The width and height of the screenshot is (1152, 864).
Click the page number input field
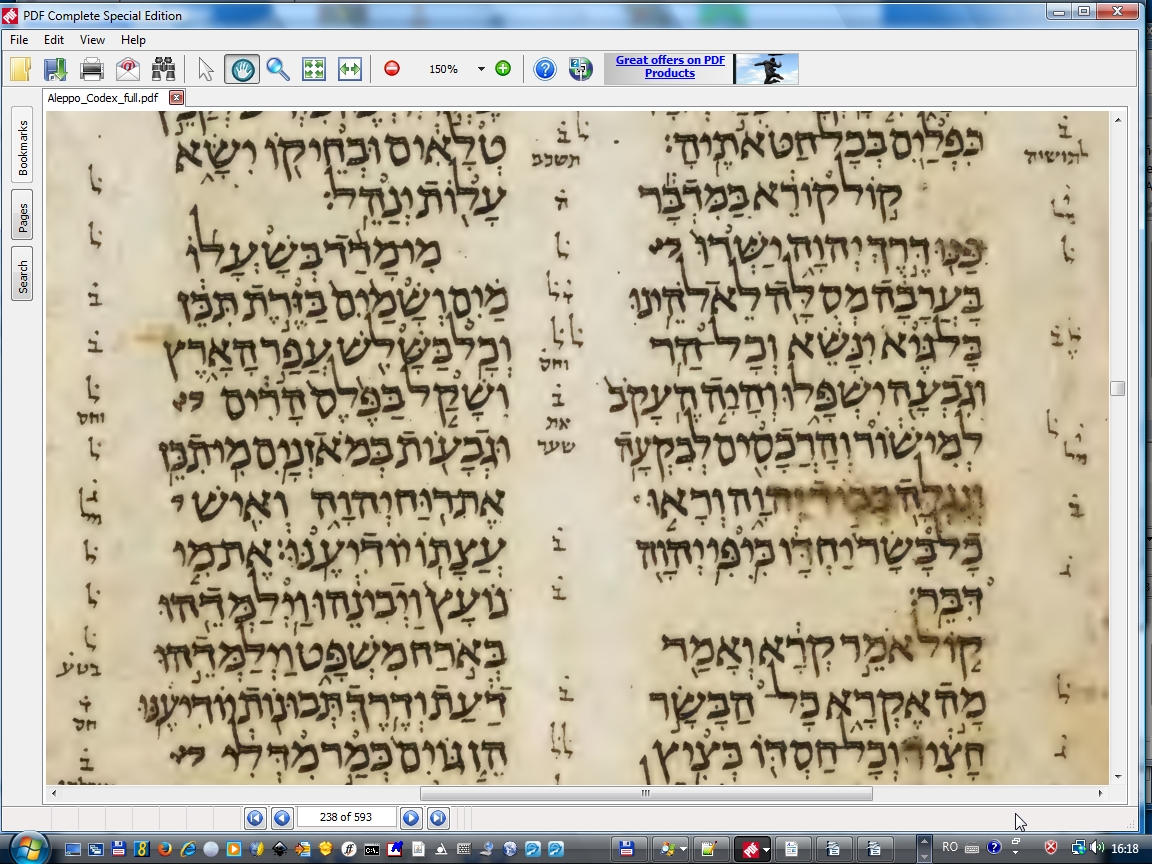pos(346,818)
